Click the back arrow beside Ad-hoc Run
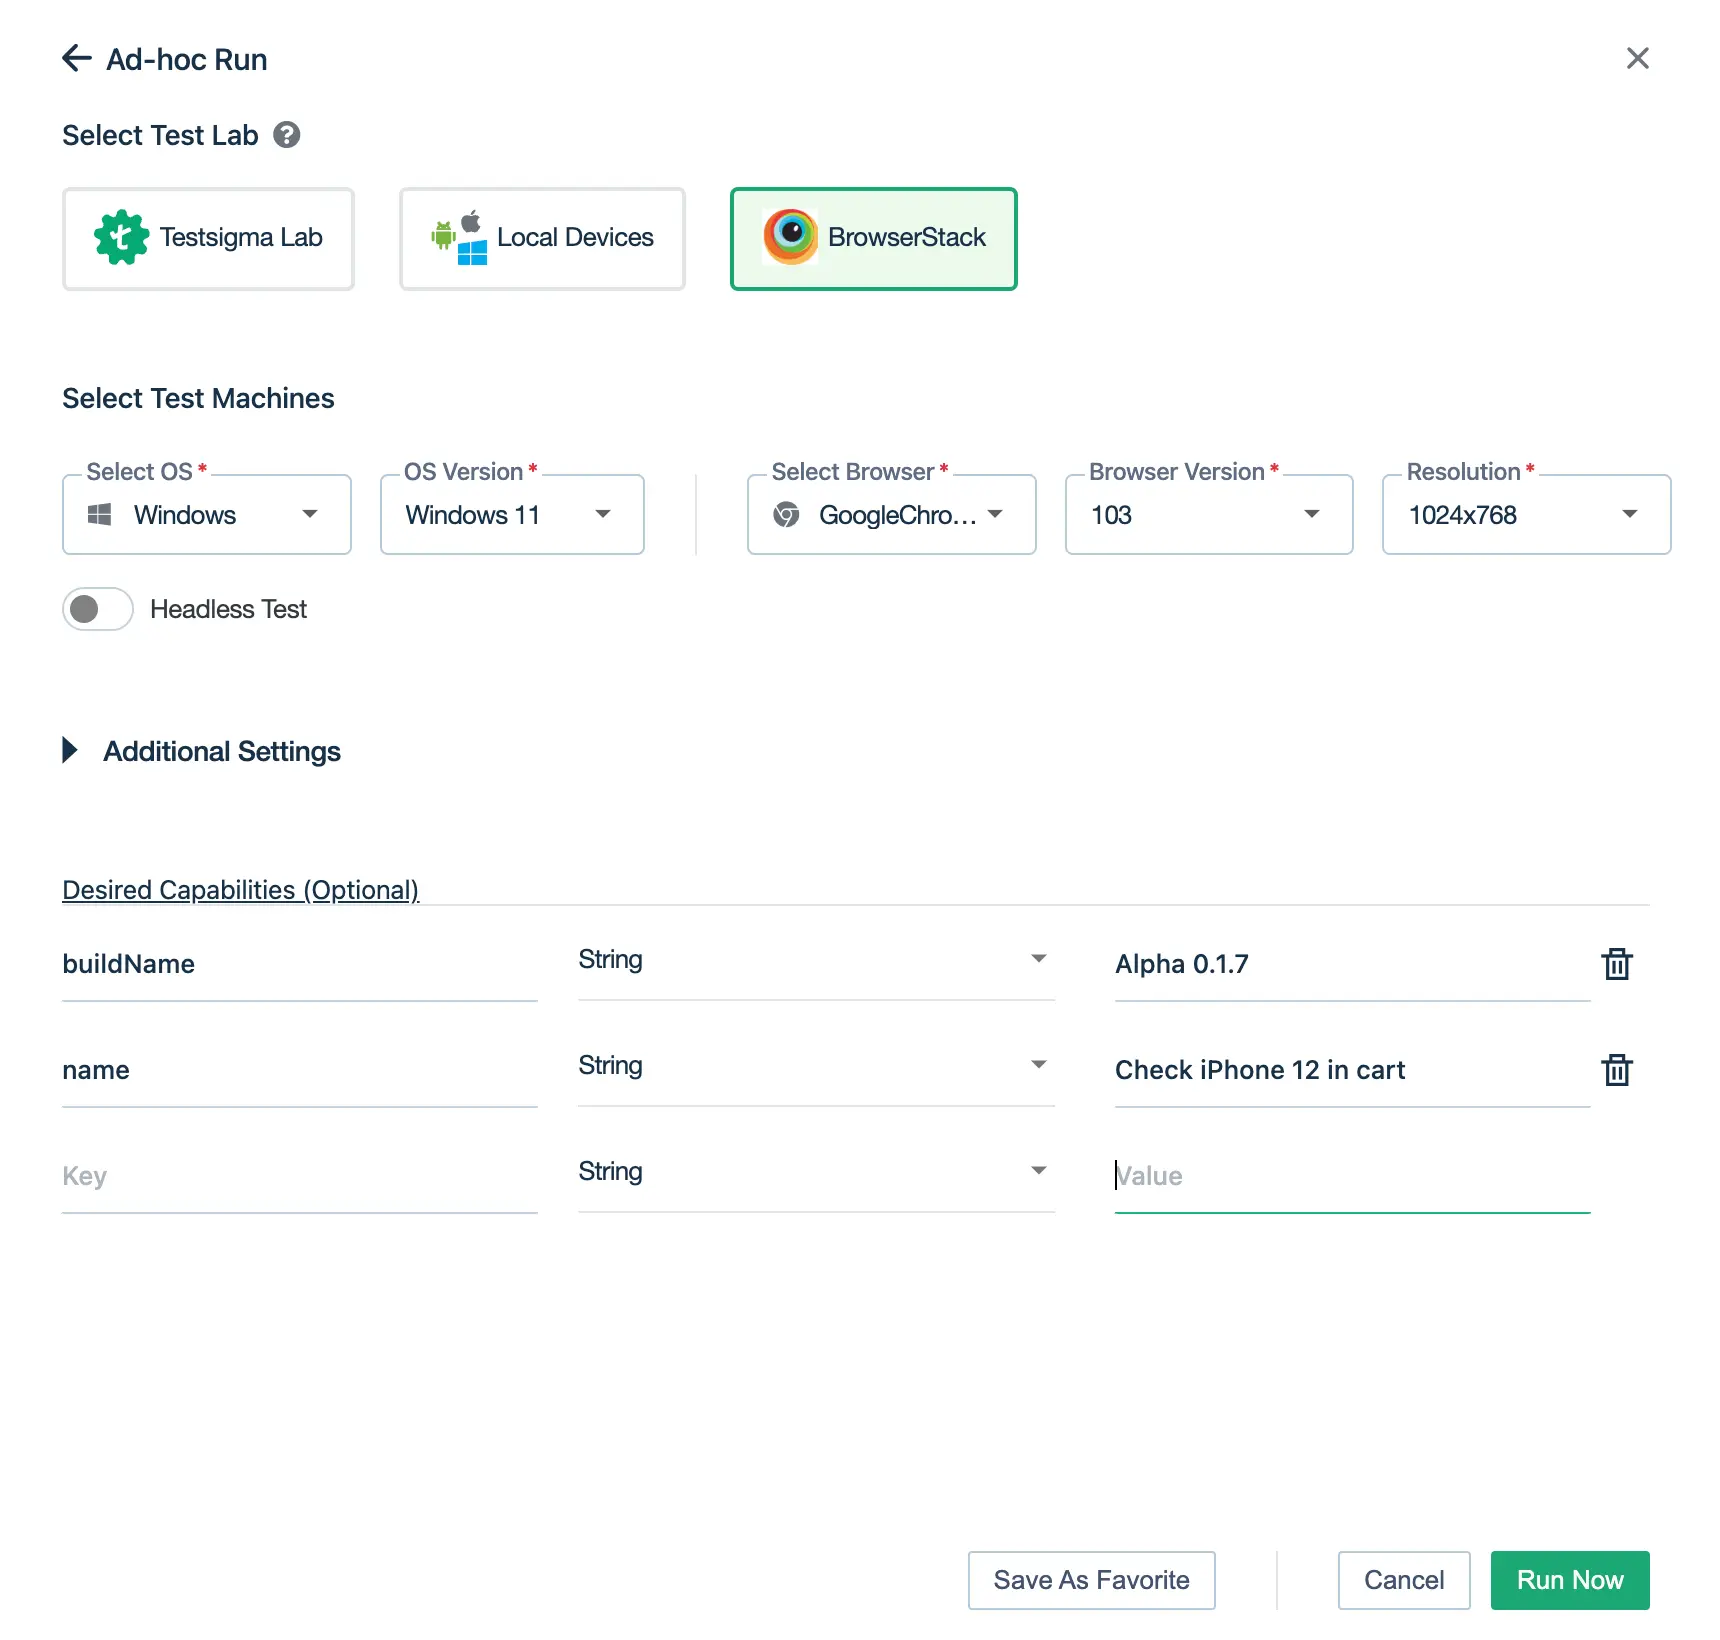This screenshot has height=1640, width=1720. click(x=76, y=59)
